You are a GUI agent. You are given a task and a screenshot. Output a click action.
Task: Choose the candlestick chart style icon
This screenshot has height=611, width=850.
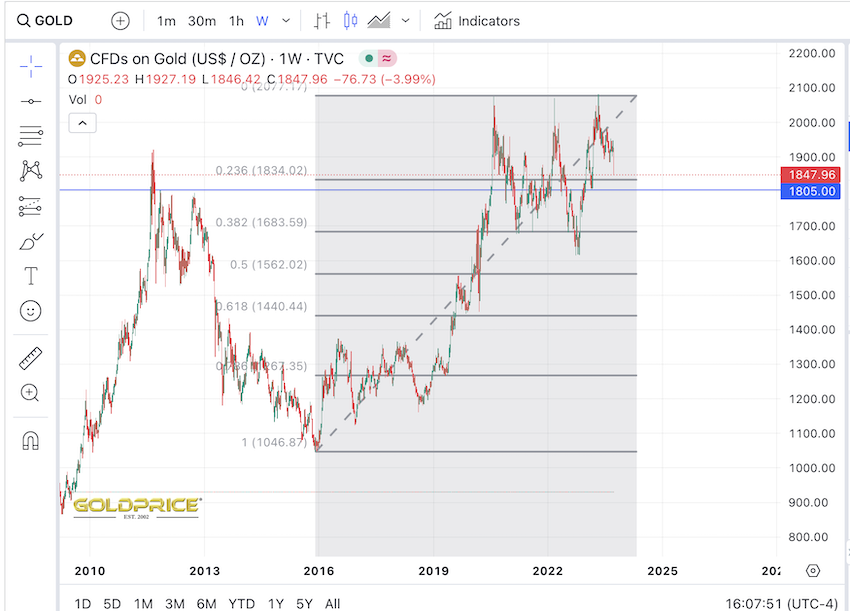(350, 21)
